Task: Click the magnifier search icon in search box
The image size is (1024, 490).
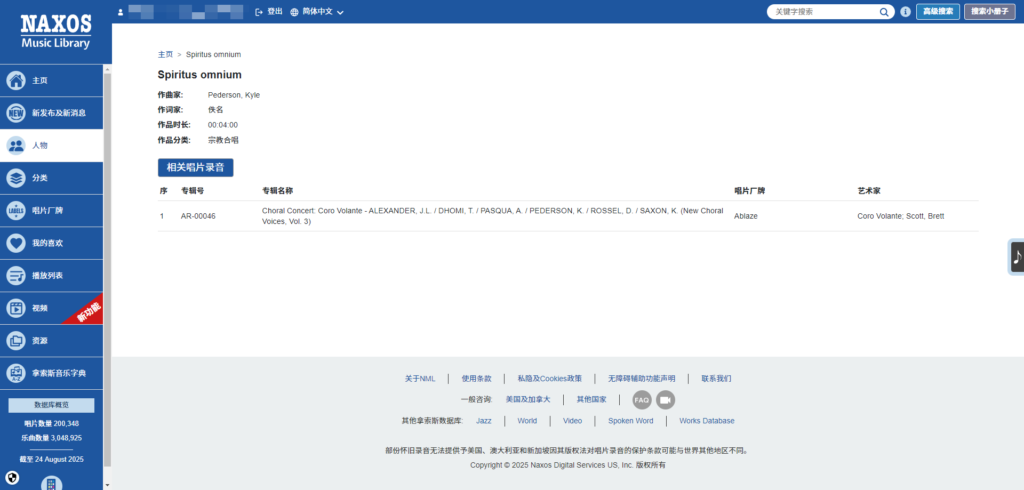Action: click(x=885, y=12)
